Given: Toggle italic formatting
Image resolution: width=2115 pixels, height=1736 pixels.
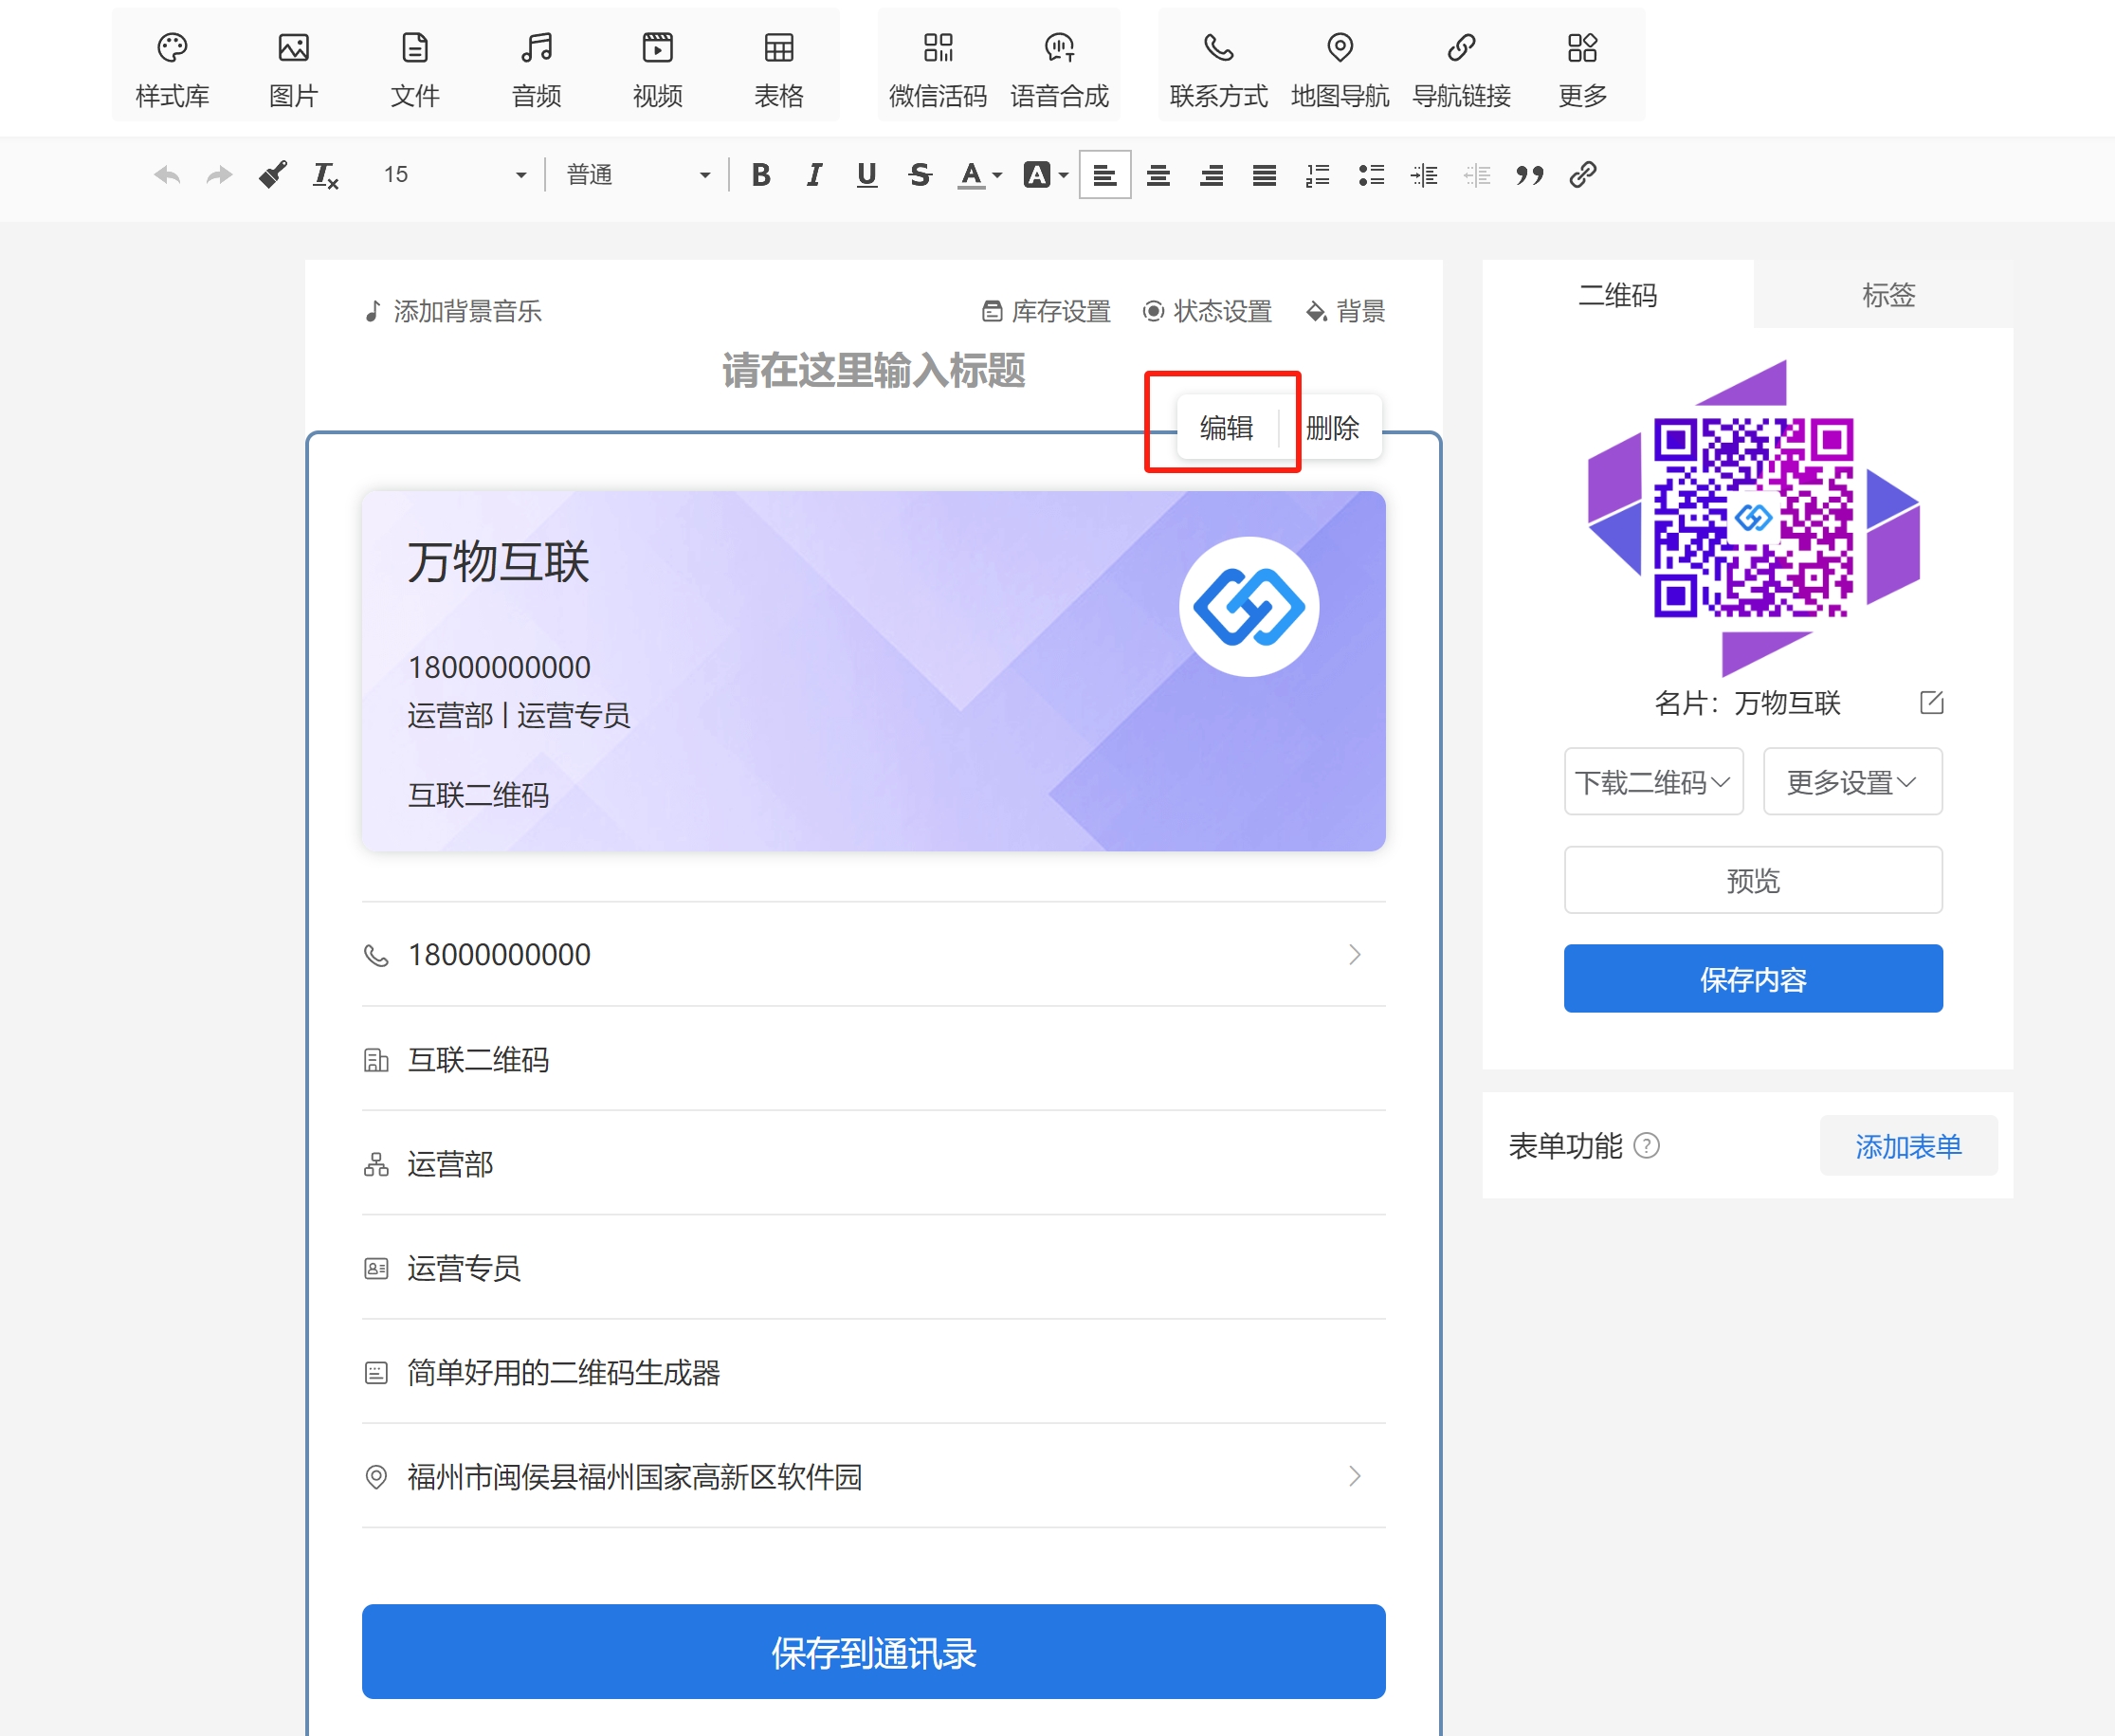Looking at the screenshot, I should (814, 175).
